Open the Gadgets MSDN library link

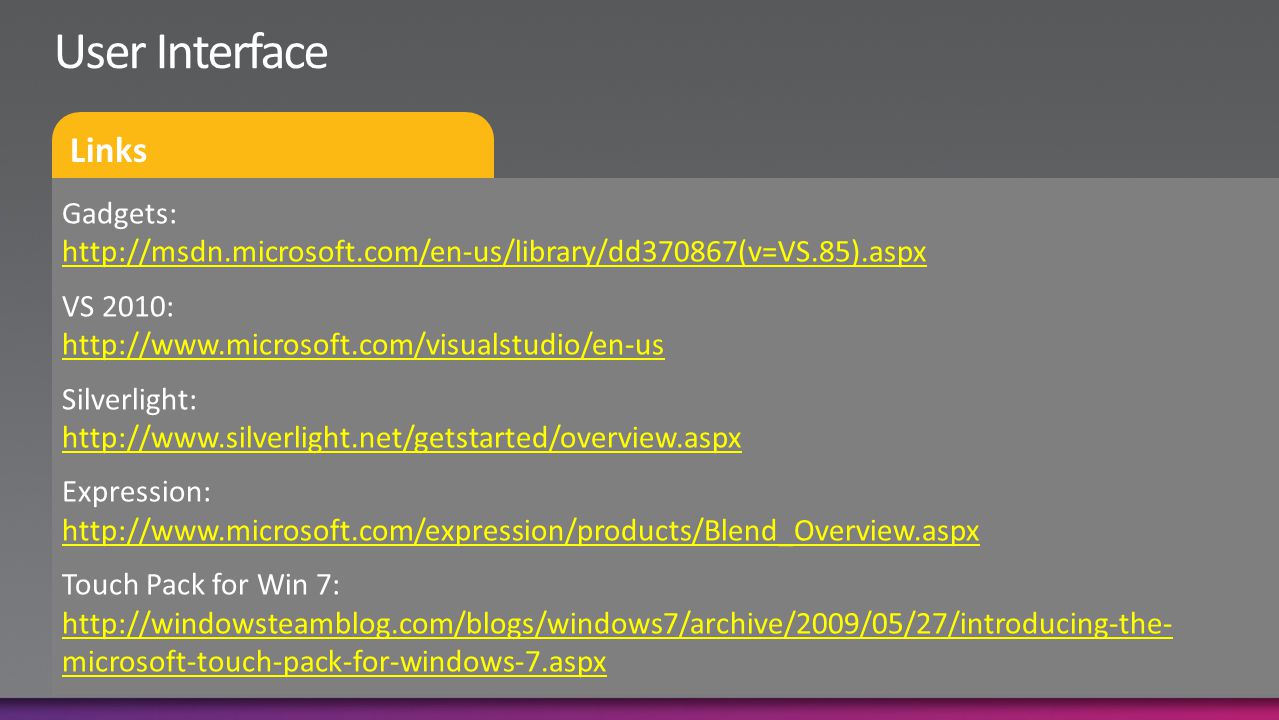[x=494, y=253]
